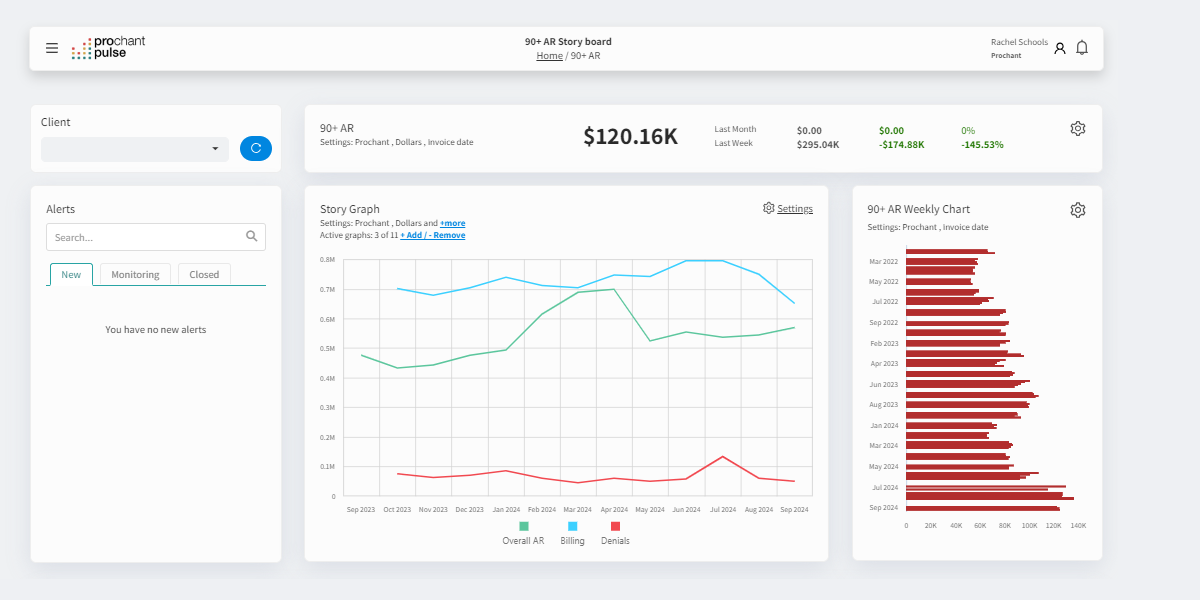
Task: Toggle the Denials legend series
Action: click(x=615, y=540)
